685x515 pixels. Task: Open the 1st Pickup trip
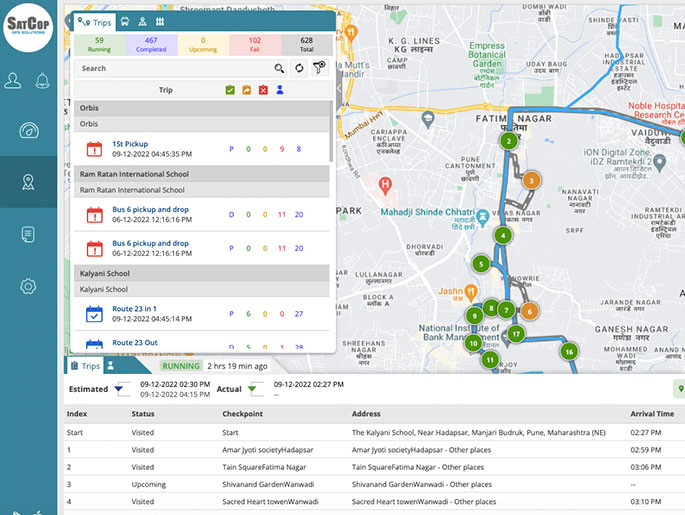click(130, 144)
